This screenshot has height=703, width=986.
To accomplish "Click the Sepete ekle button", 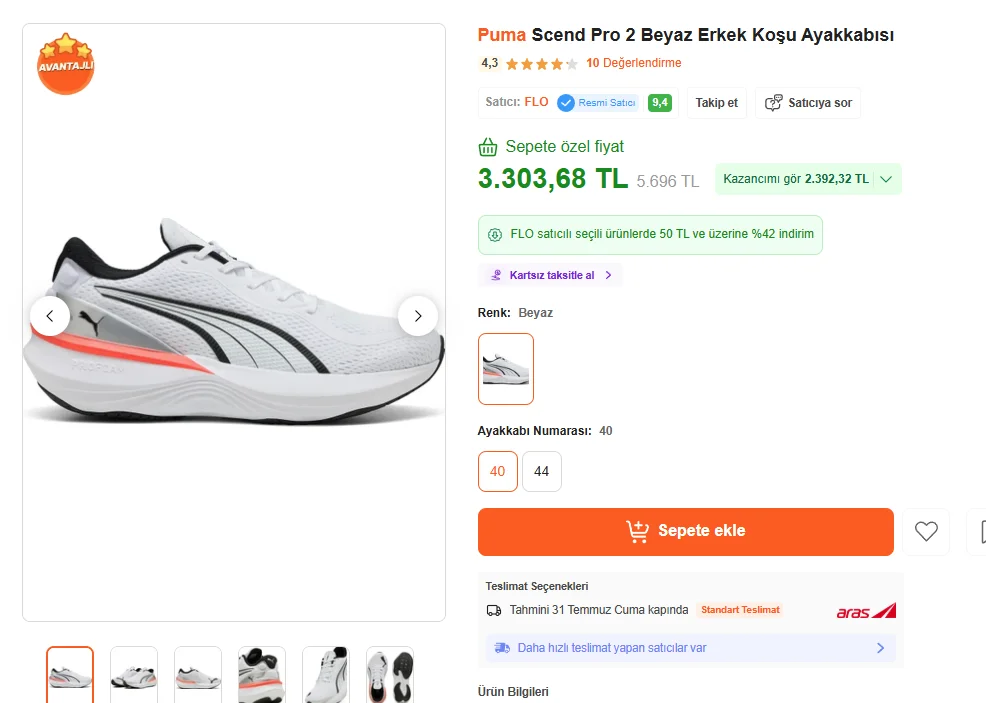I will click(685, 531).
